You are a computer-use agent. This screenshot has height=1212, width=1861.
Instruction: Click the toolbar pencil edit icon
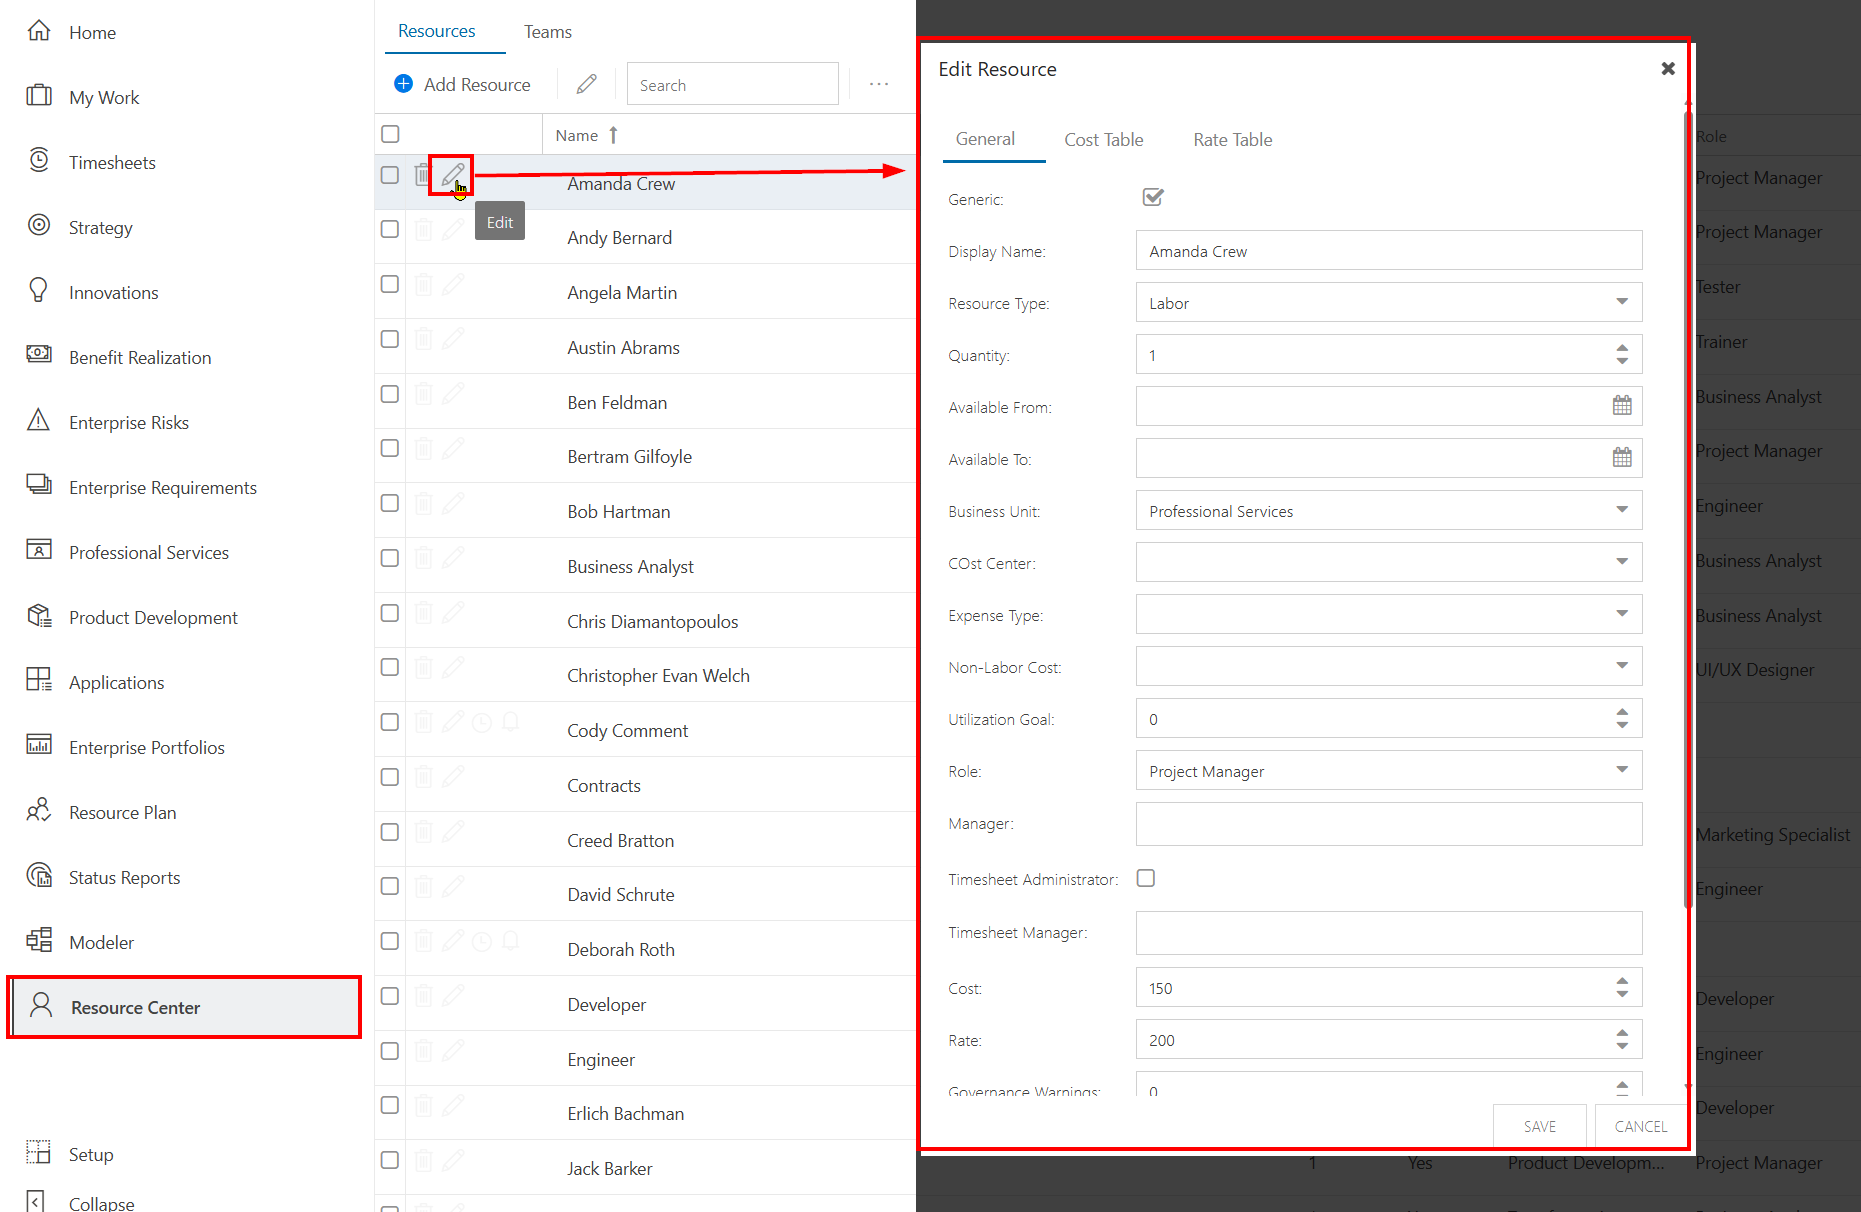[x=587, y=84]
